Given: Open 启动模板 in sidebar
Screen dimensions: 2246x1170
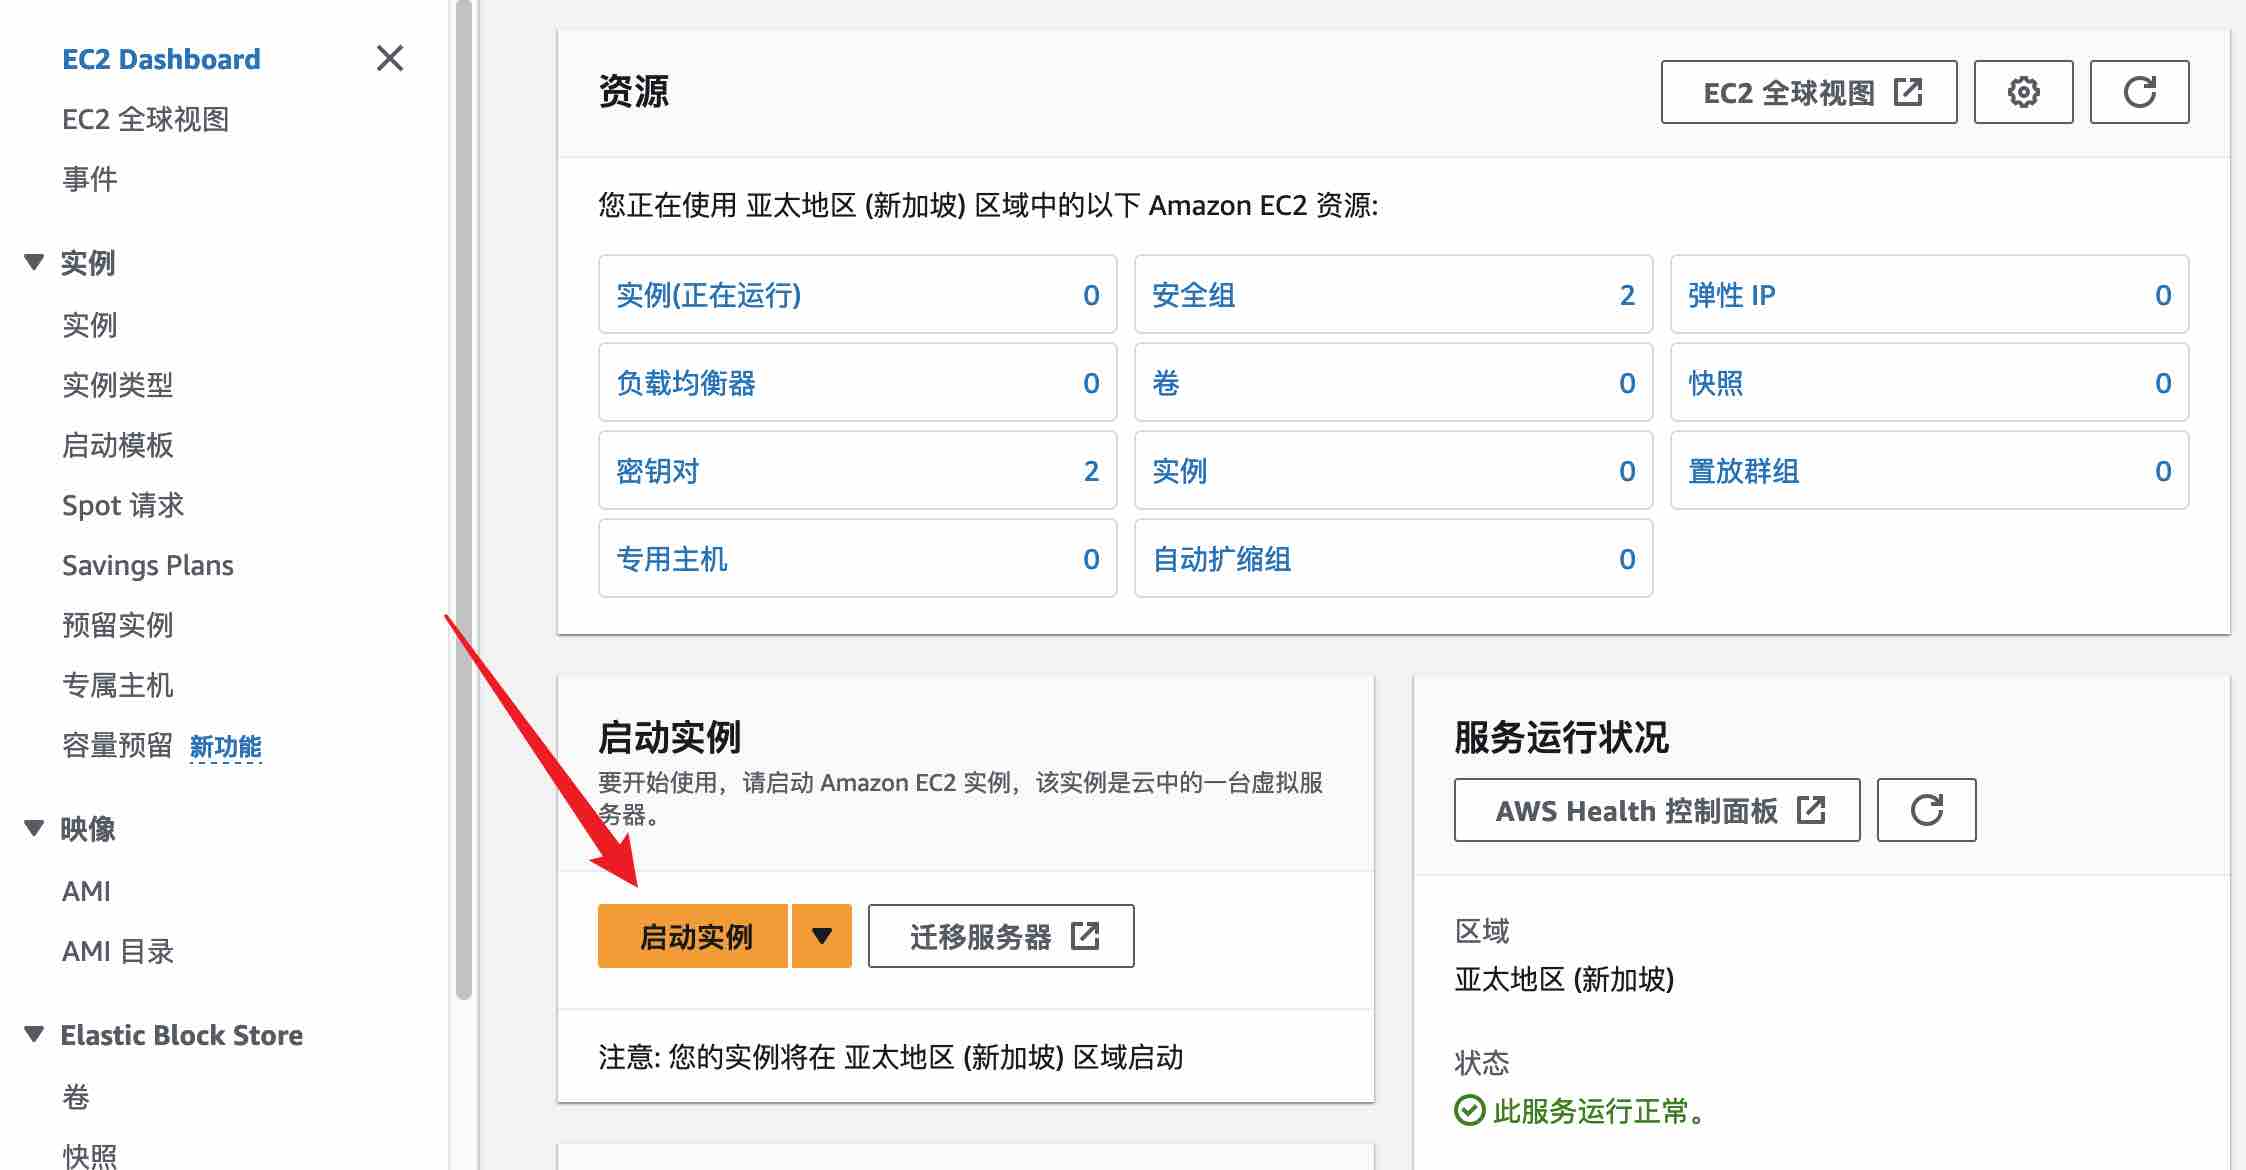Looking at the screenshot, I should click(x=118, y=445).
